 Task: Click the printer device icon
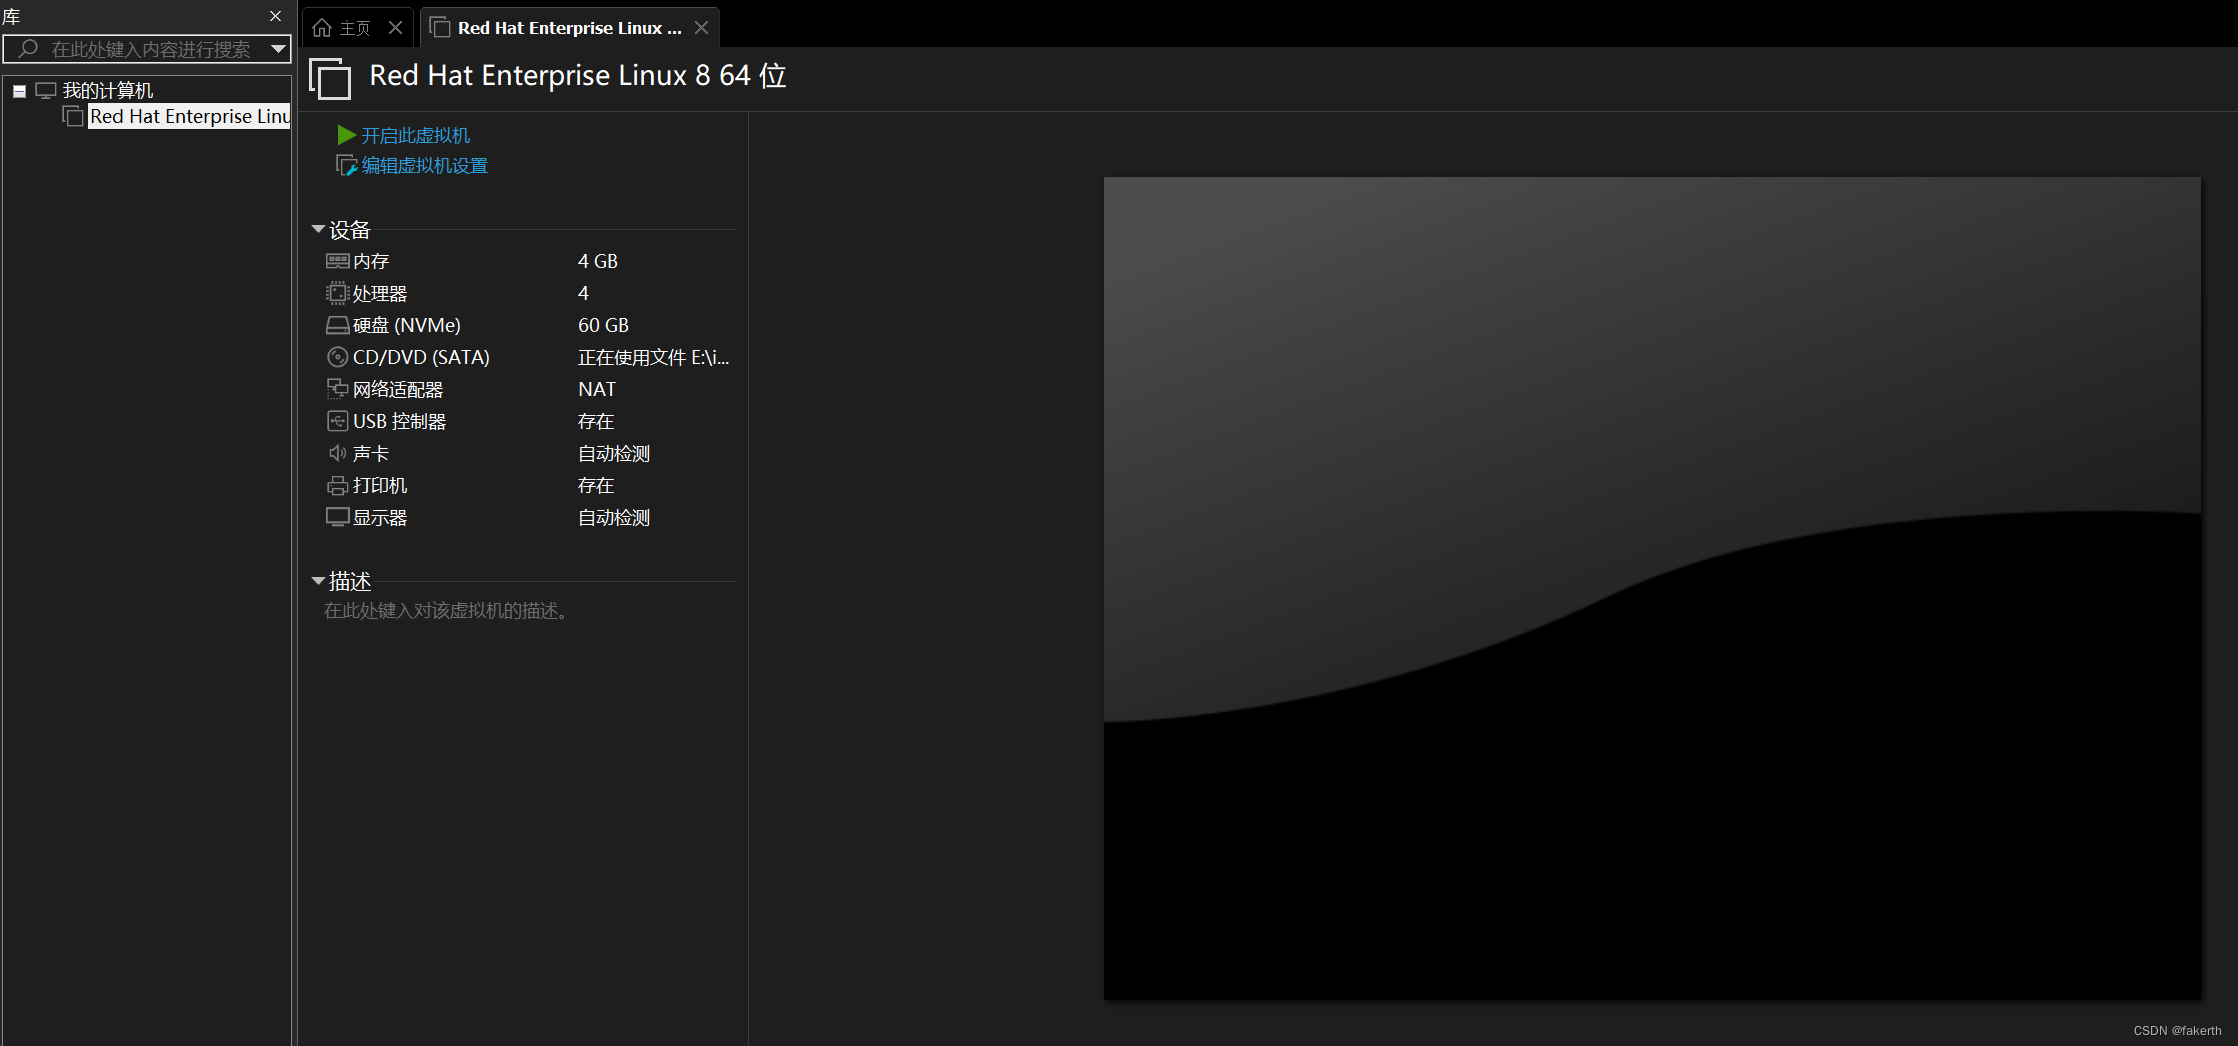click(337, 486)
